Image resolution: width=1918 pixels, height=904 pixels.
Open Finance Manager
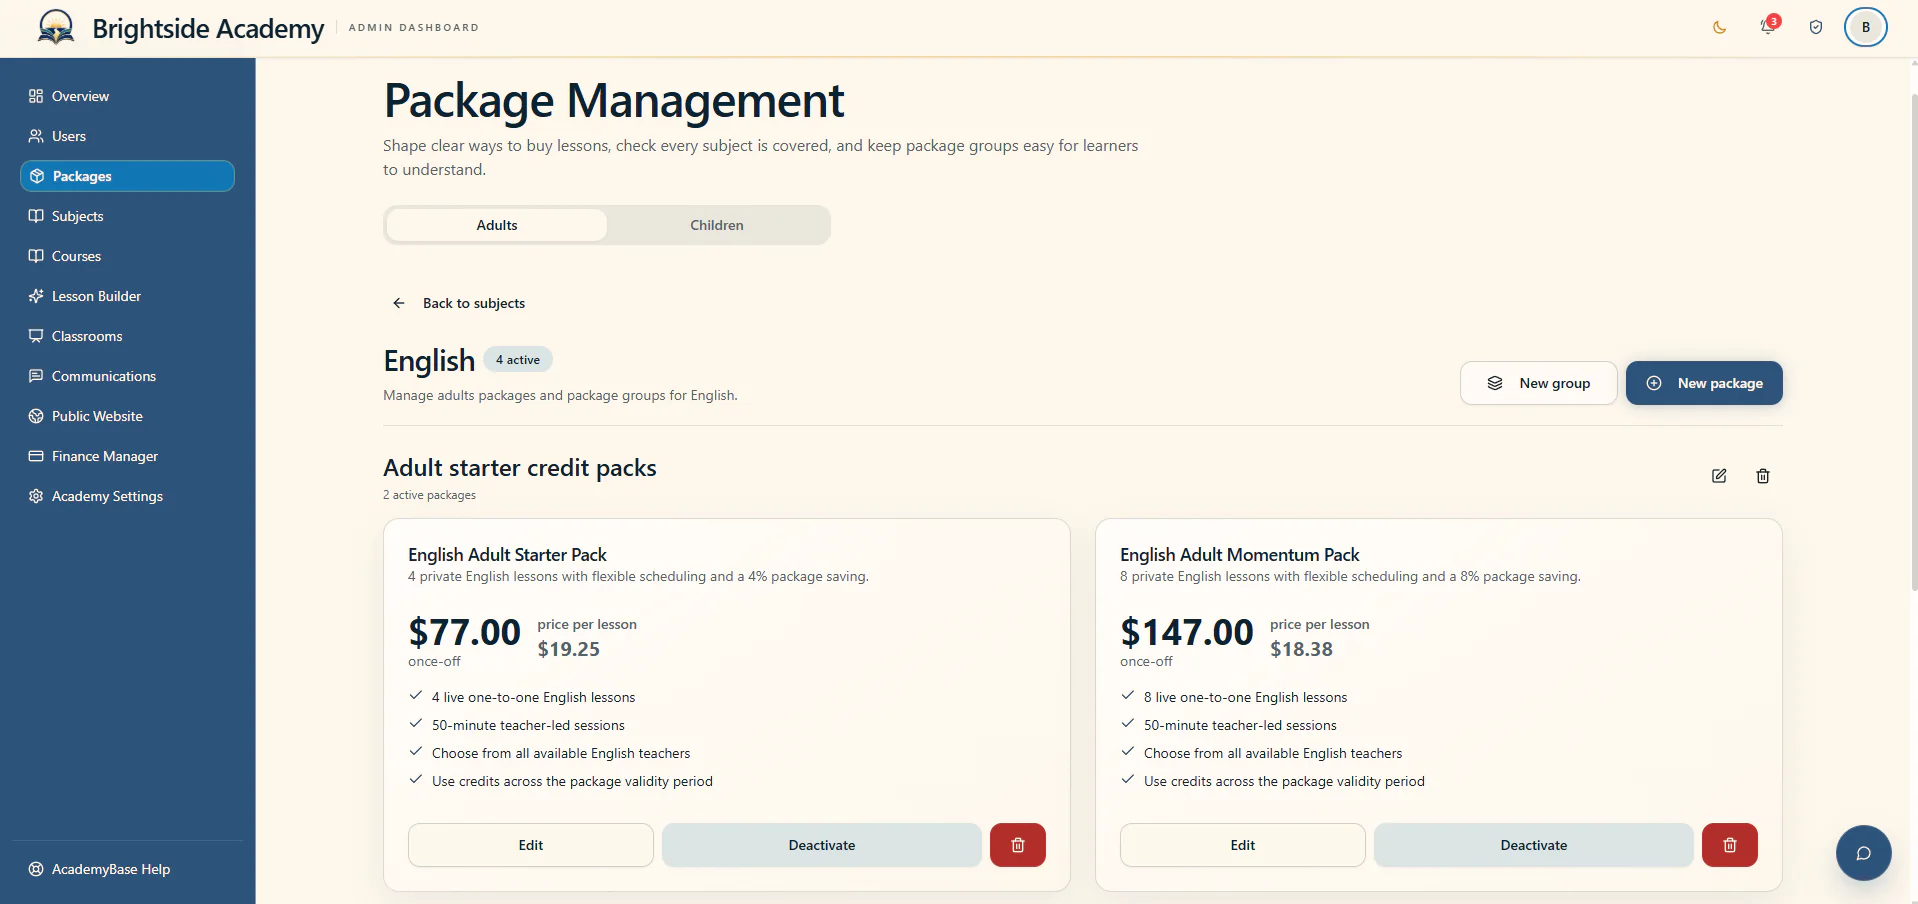pos(127,456)
